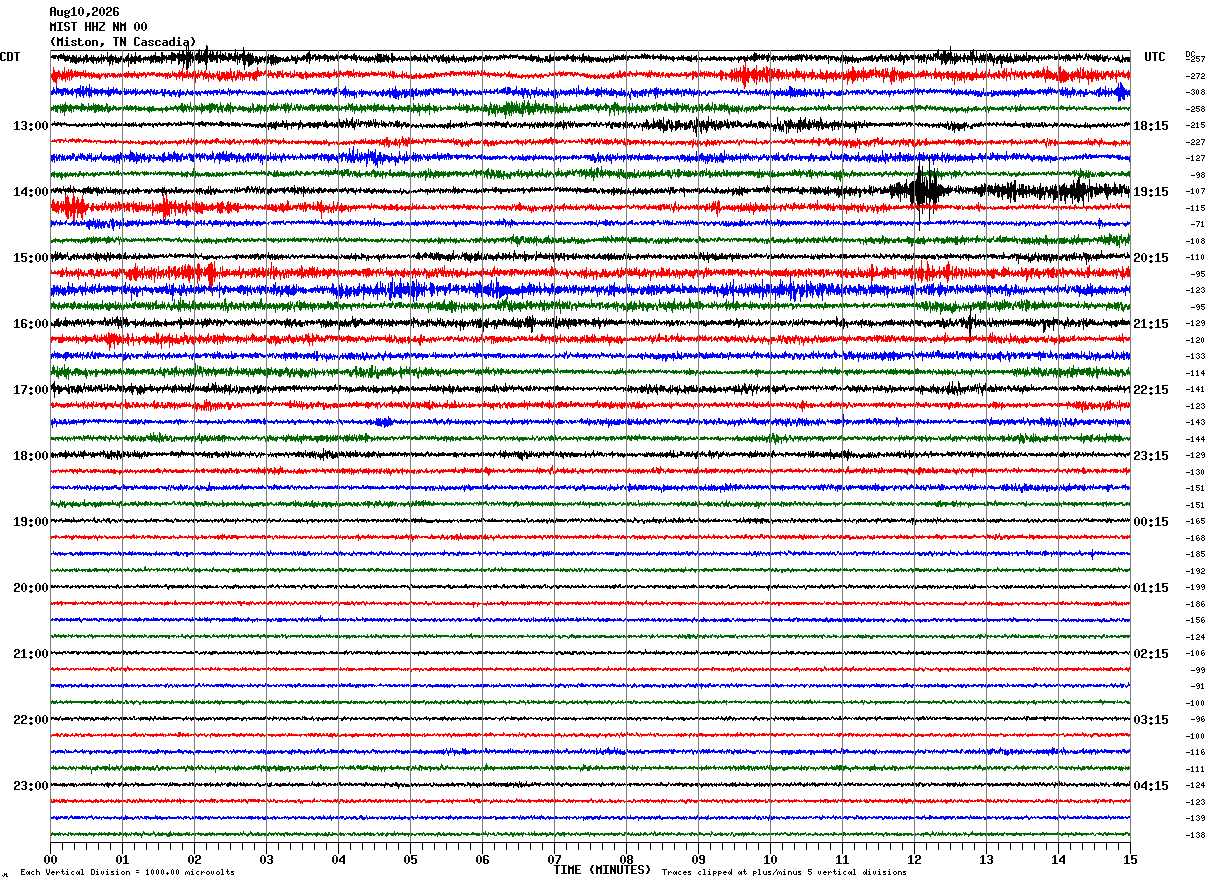
Task: Click the 00:15 UTC time label
Action: click(x=1151, y=522)
